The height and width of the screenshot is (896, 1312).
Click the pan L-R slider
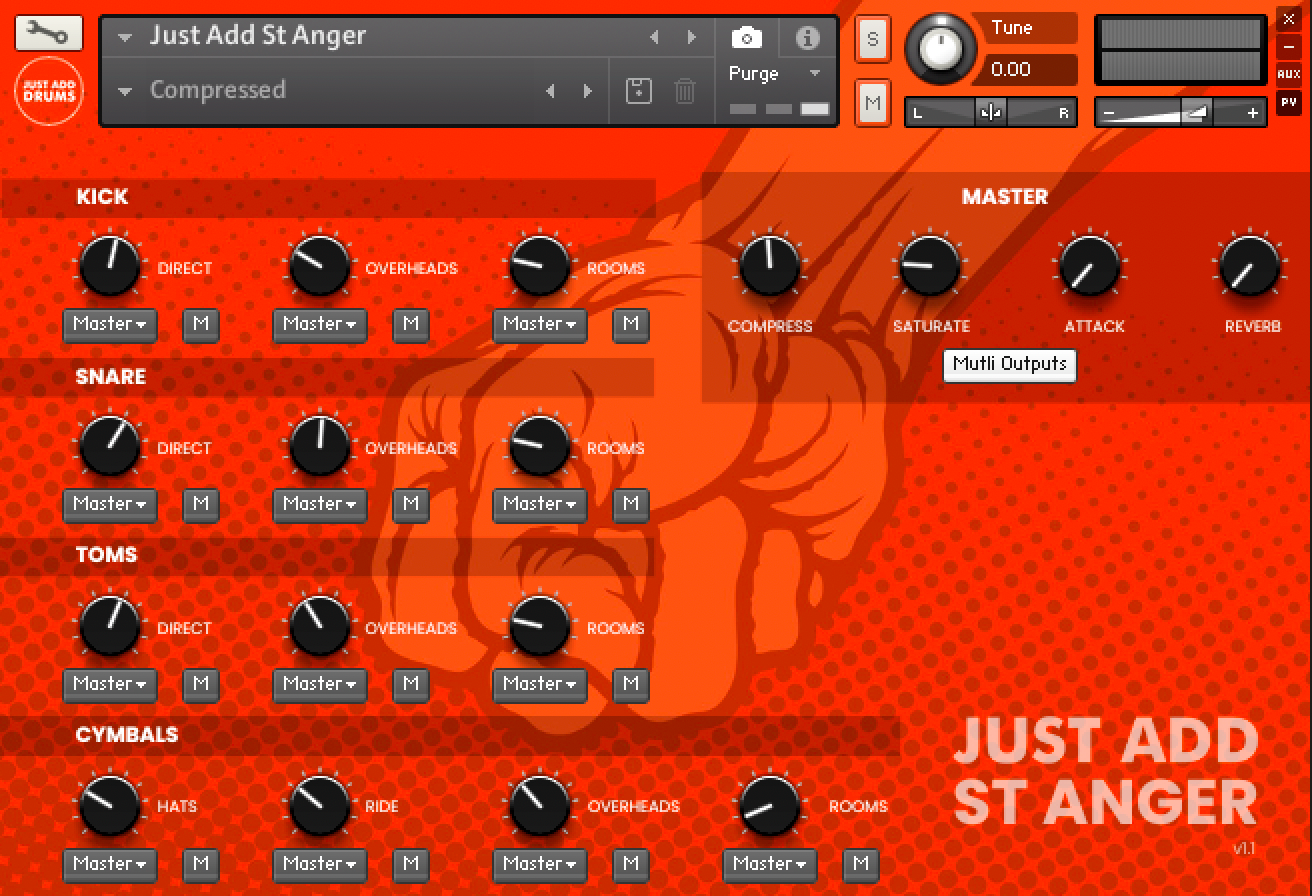990,113
